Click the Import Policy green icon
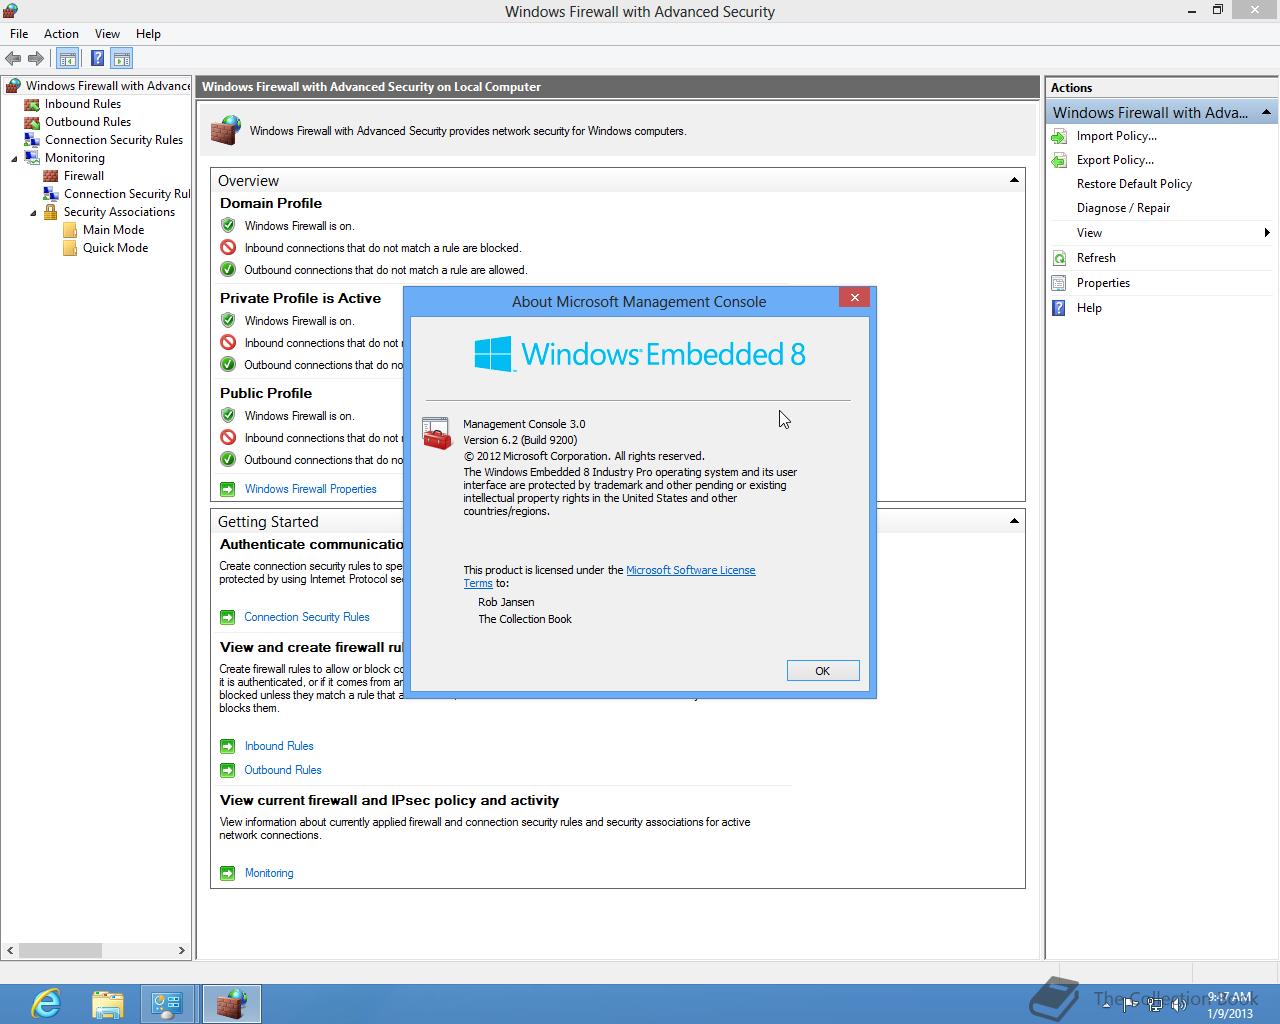The height and width of the screenshot is (1024, 1280). pos(1059,136)
